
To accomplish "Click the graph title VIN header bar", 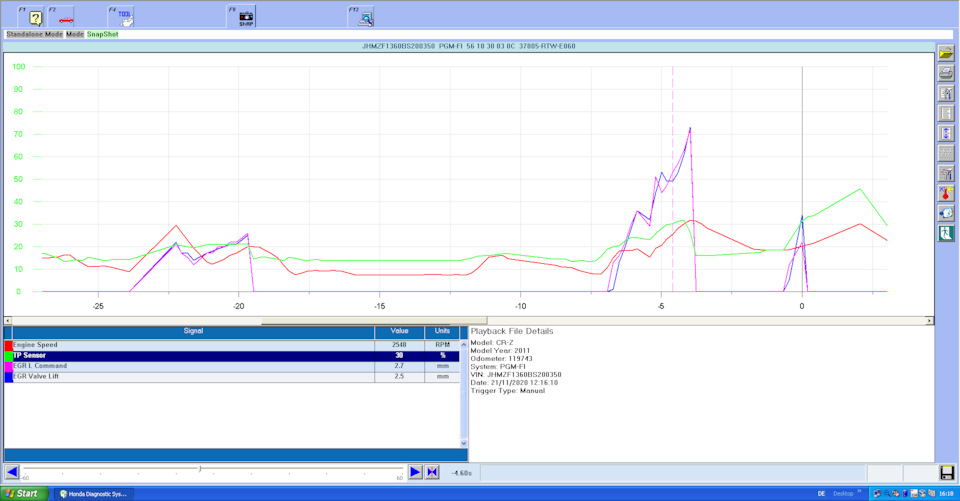I will point(469,46).
